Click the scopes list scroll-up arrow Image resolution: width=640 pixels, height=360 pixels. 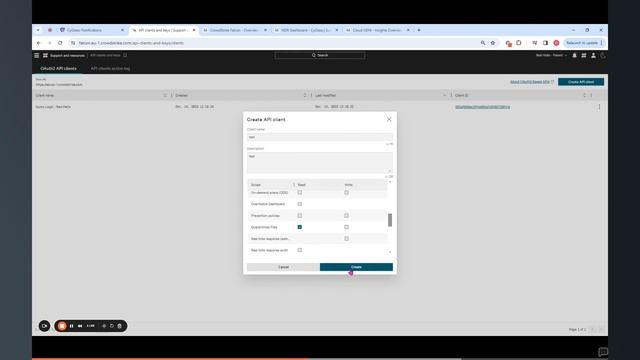point(390,182)
